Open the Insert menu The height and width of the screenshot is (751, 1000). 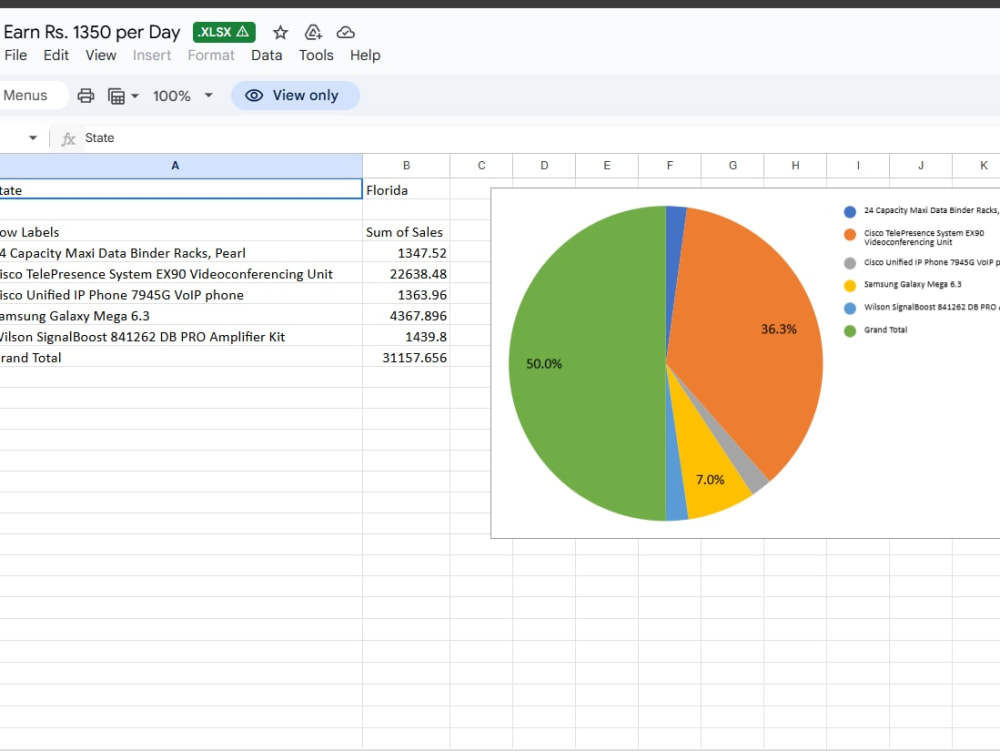[x=152, y=55]
